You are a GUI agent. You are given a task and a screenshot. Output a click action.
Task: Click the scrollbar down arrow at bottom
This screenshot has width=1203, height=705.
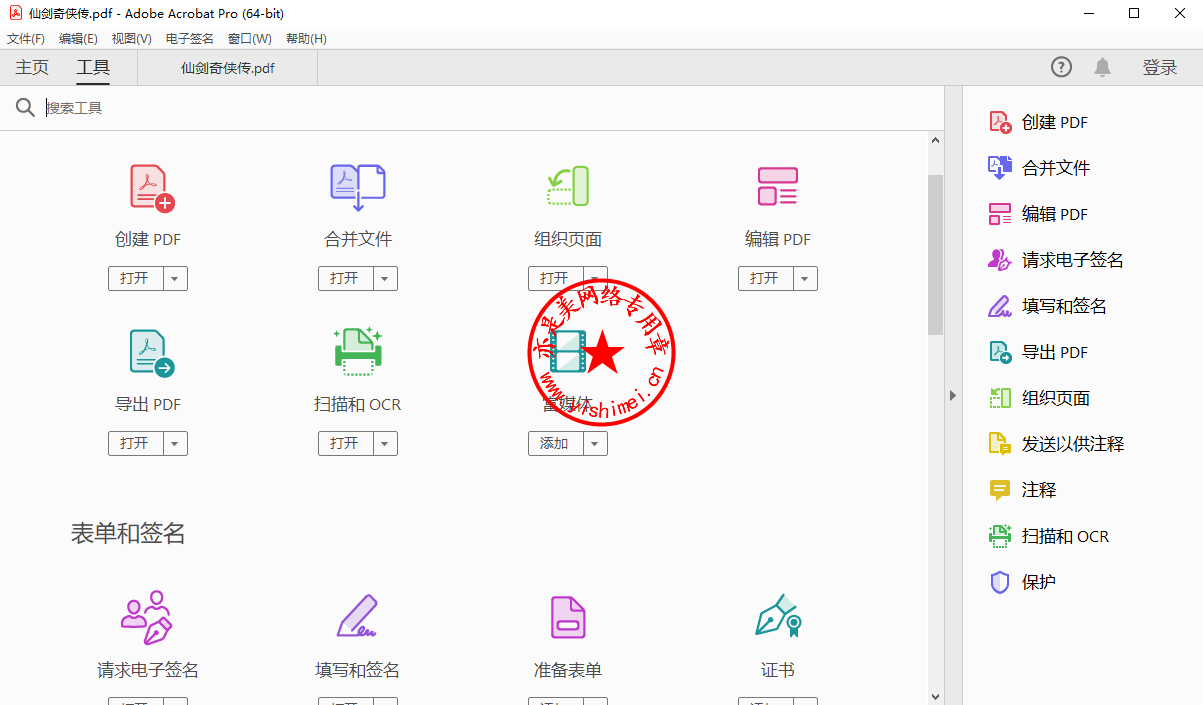point(935,696)
